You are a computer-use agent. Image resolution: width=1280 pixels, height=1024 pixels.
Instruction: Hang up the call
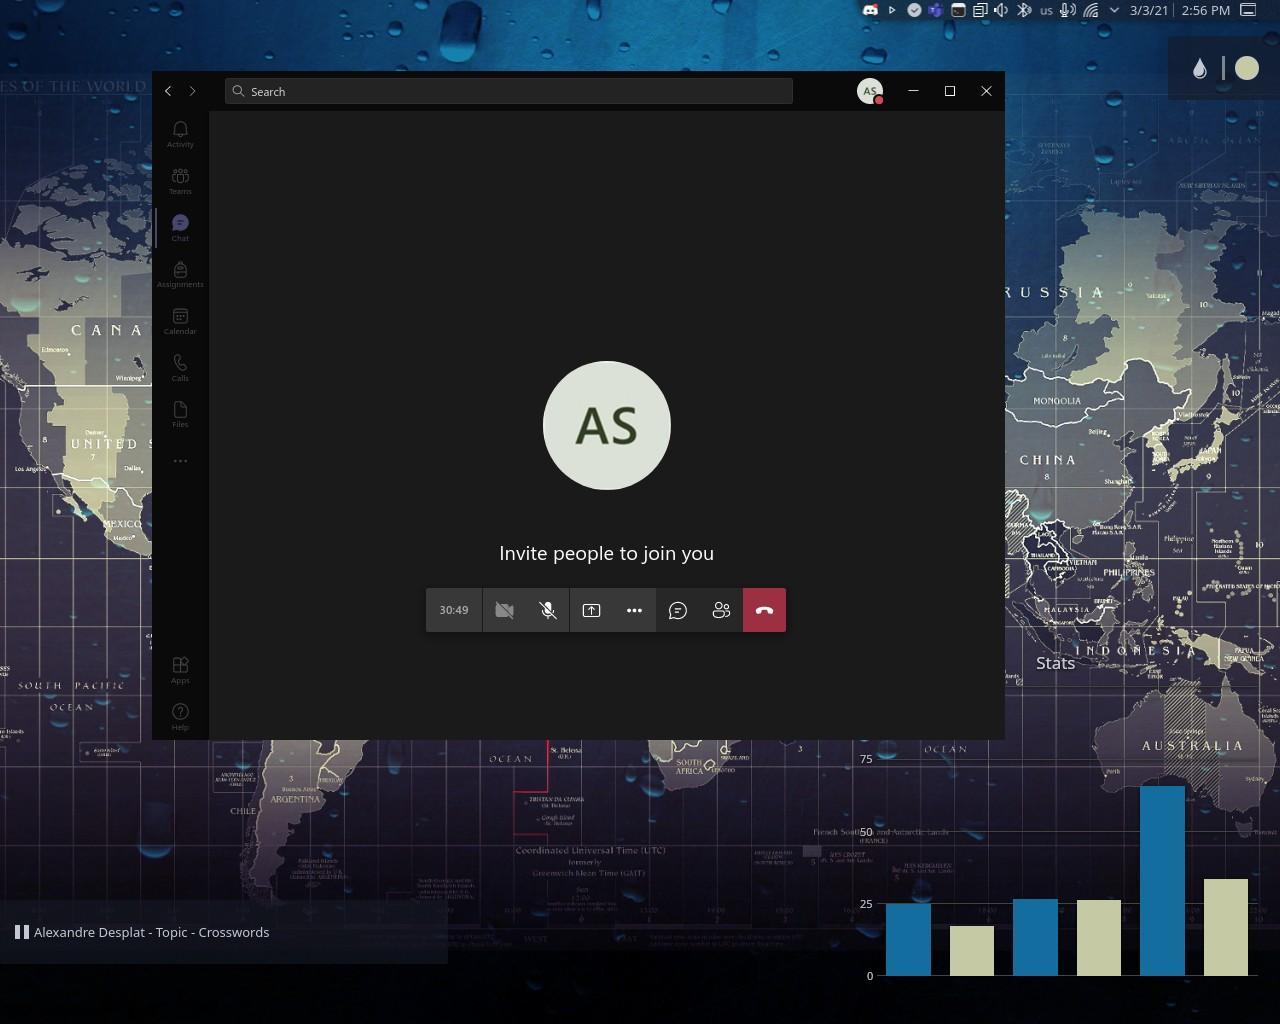pos(764,610)
